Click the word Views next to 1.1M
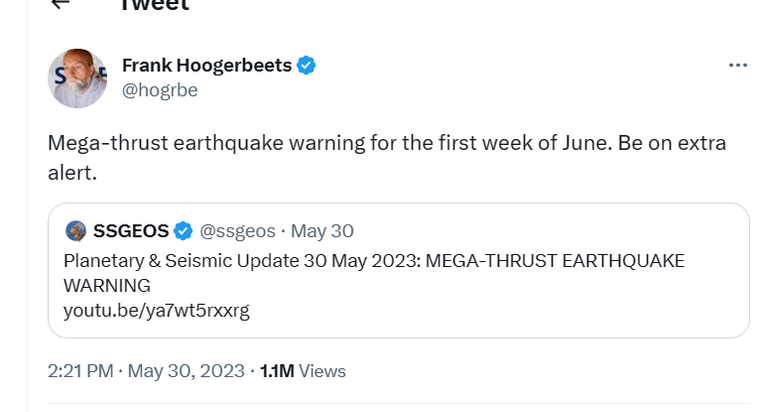Viewport: 768px width, 412px height. pyautogui.click(x=322, y=371)
